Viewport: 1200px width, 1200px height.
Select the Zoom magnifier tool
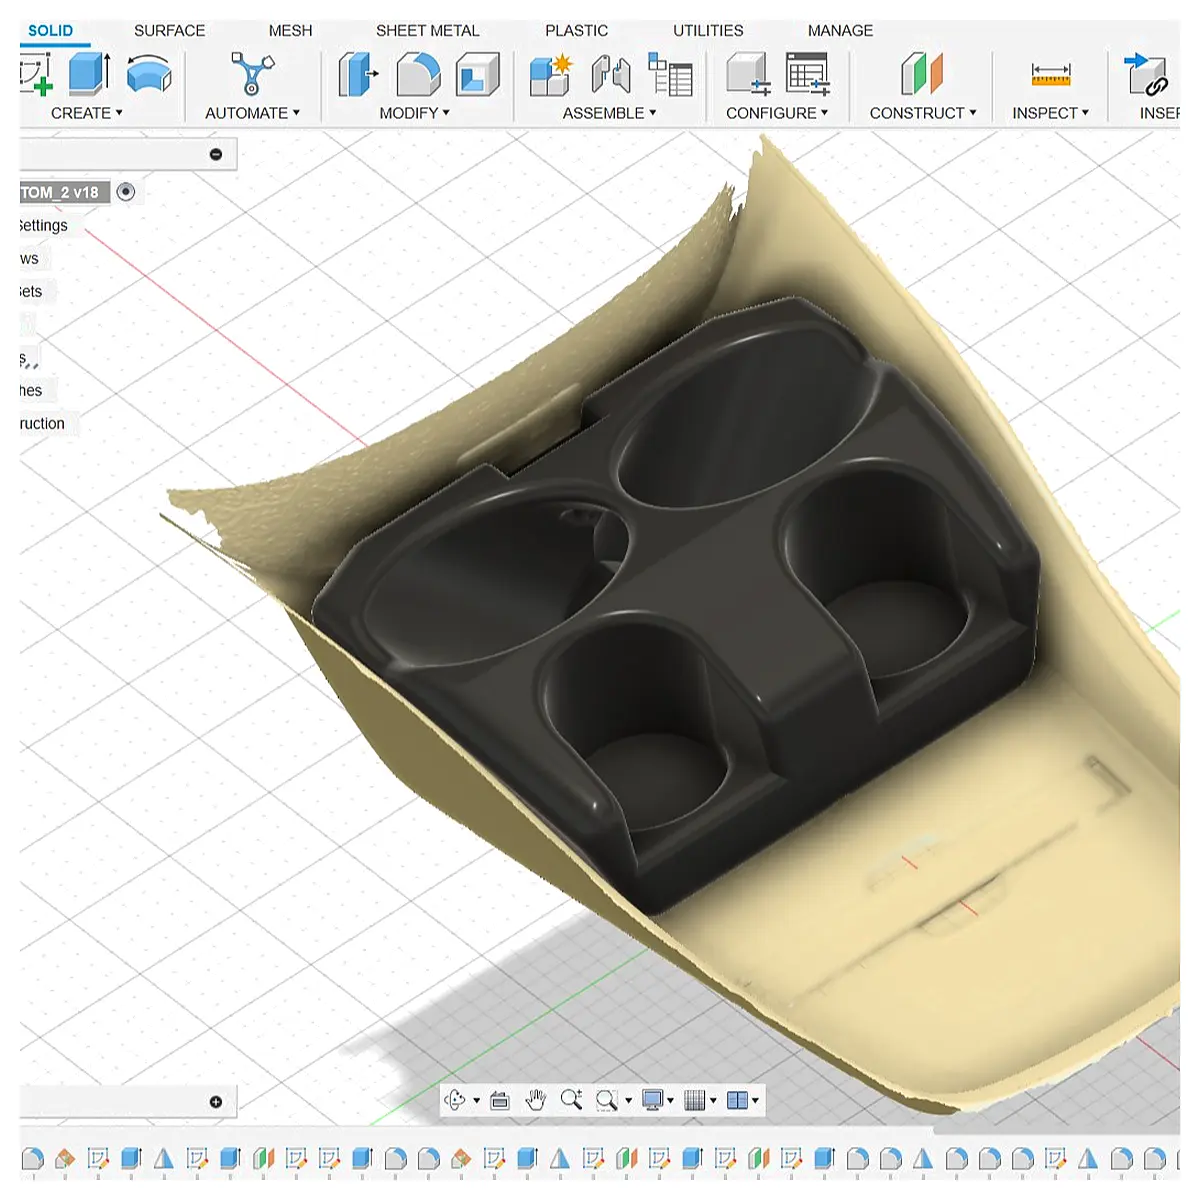[571, 1100]
